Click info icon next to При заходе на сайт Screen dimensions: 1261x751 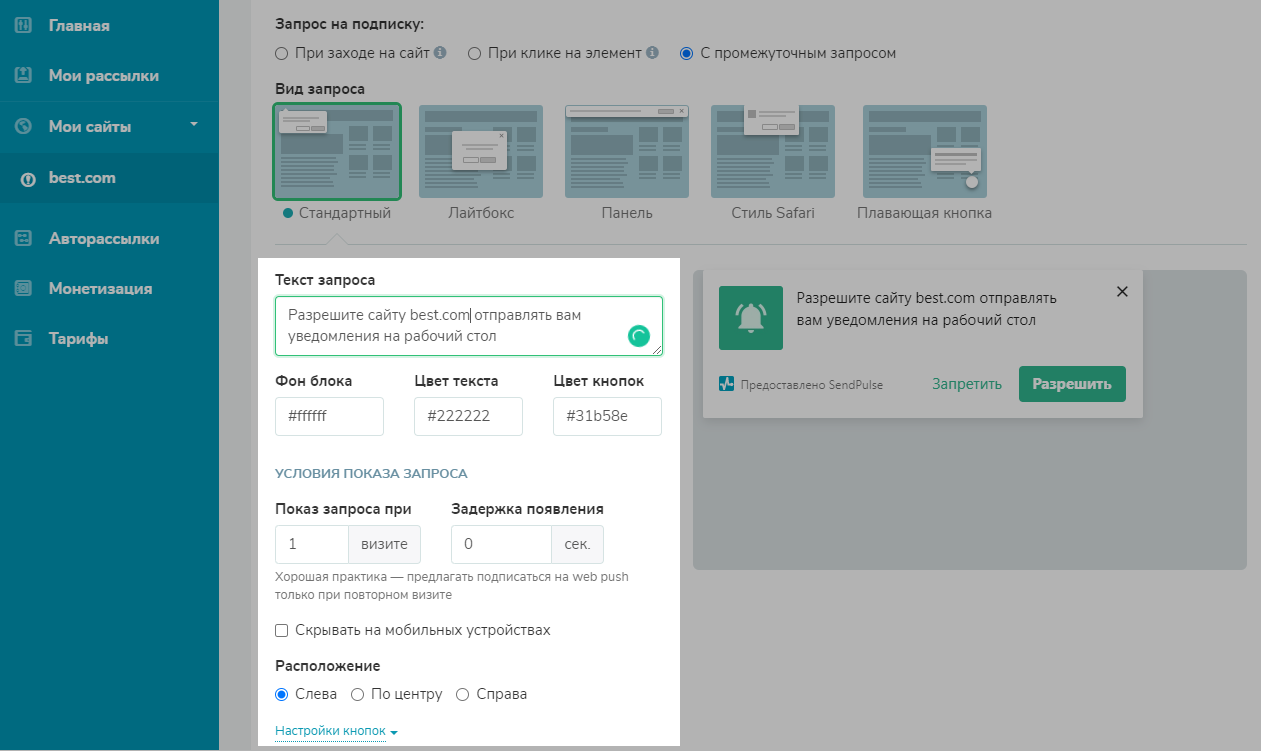(x=440, y=52)
